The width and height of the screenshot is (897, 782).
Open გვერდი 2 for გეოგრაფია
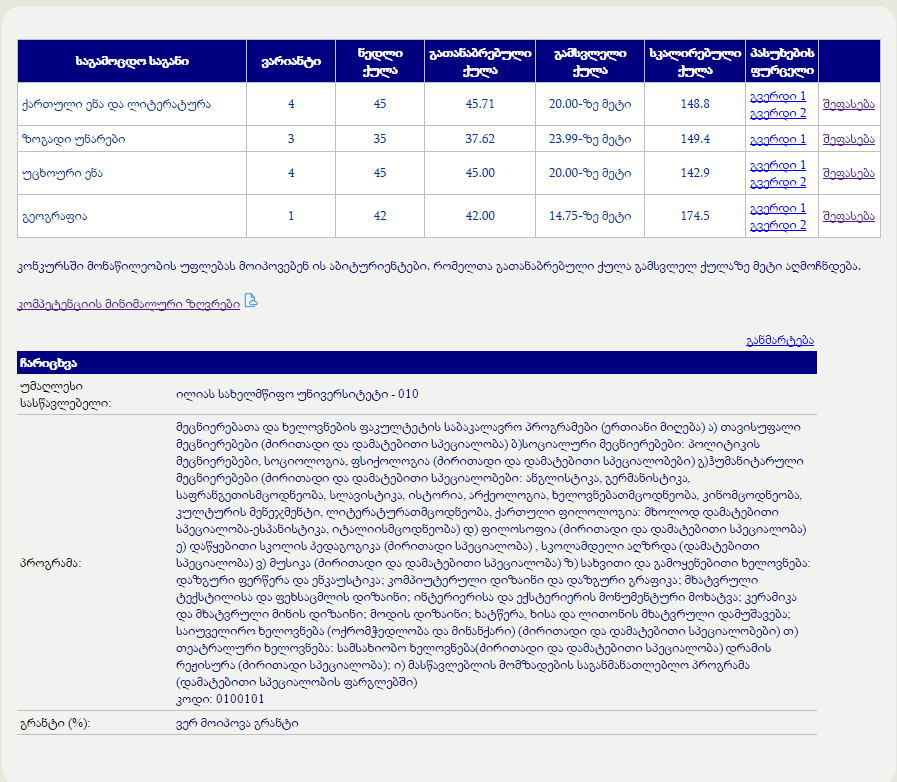(777, 225)
